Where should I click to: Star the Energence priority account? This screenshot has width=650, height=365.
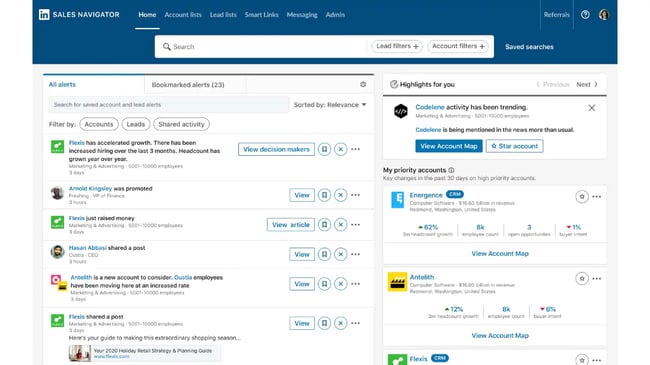[582, 197]
